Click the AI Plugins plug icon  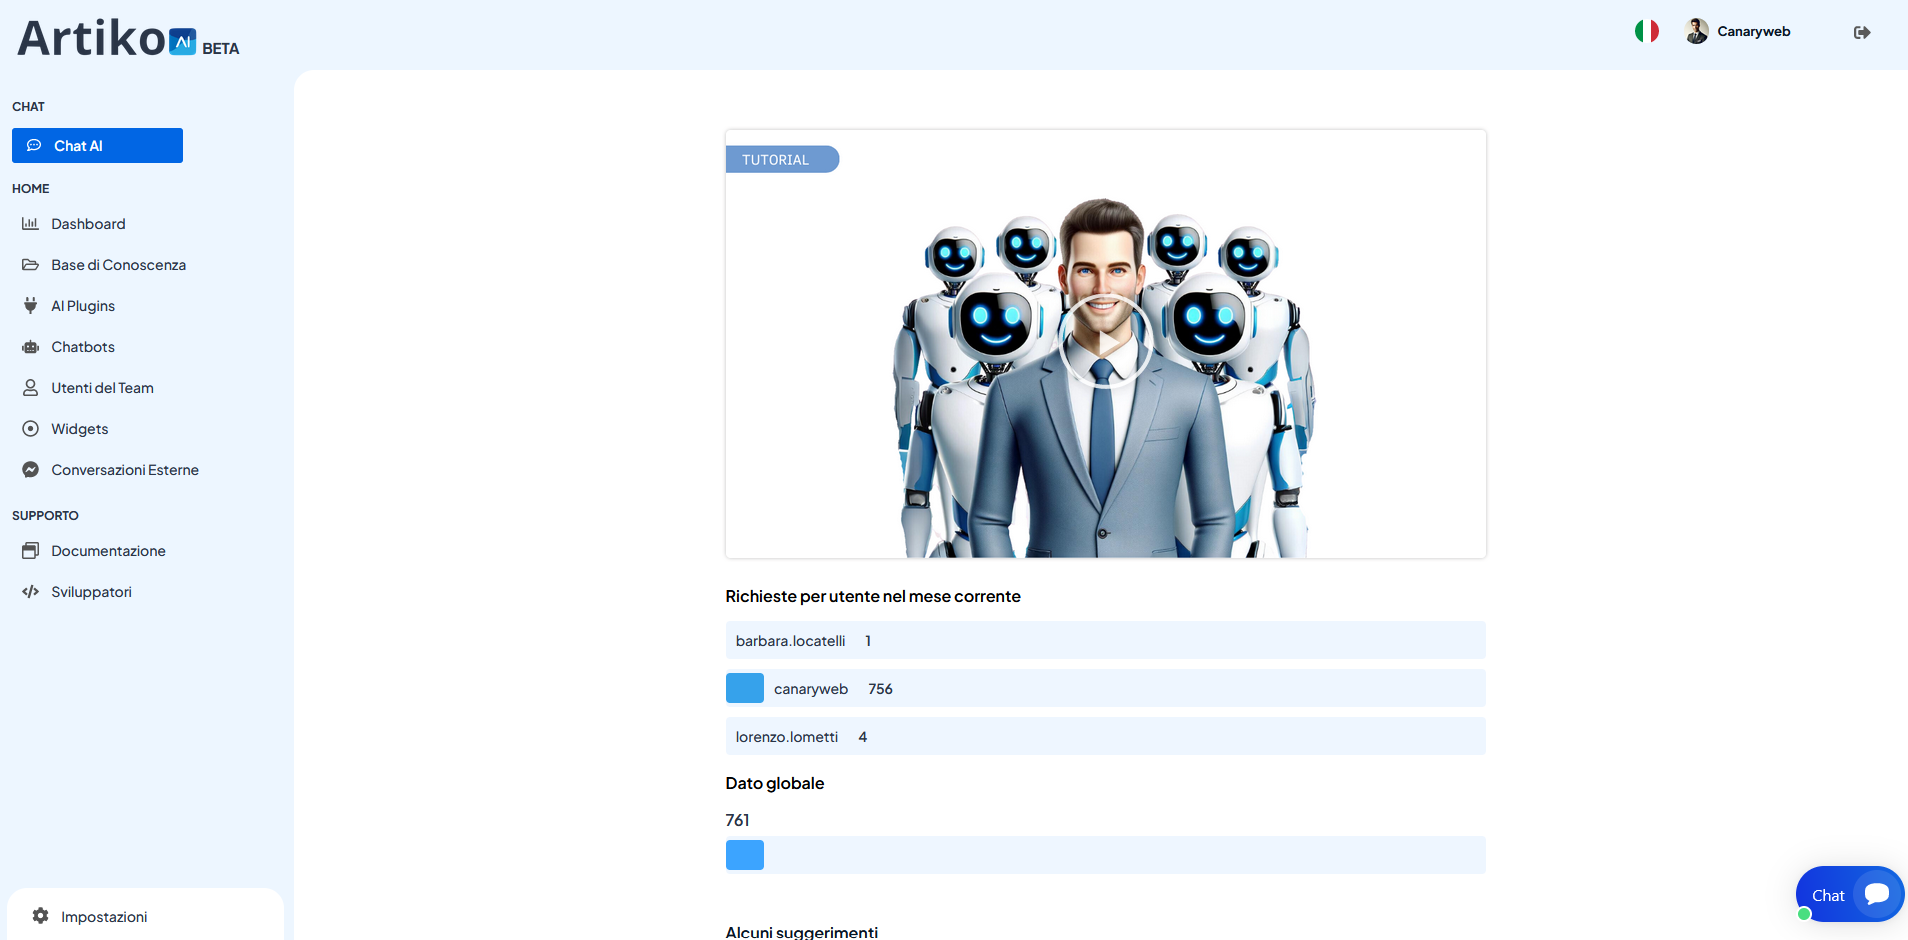pos(30,306)
